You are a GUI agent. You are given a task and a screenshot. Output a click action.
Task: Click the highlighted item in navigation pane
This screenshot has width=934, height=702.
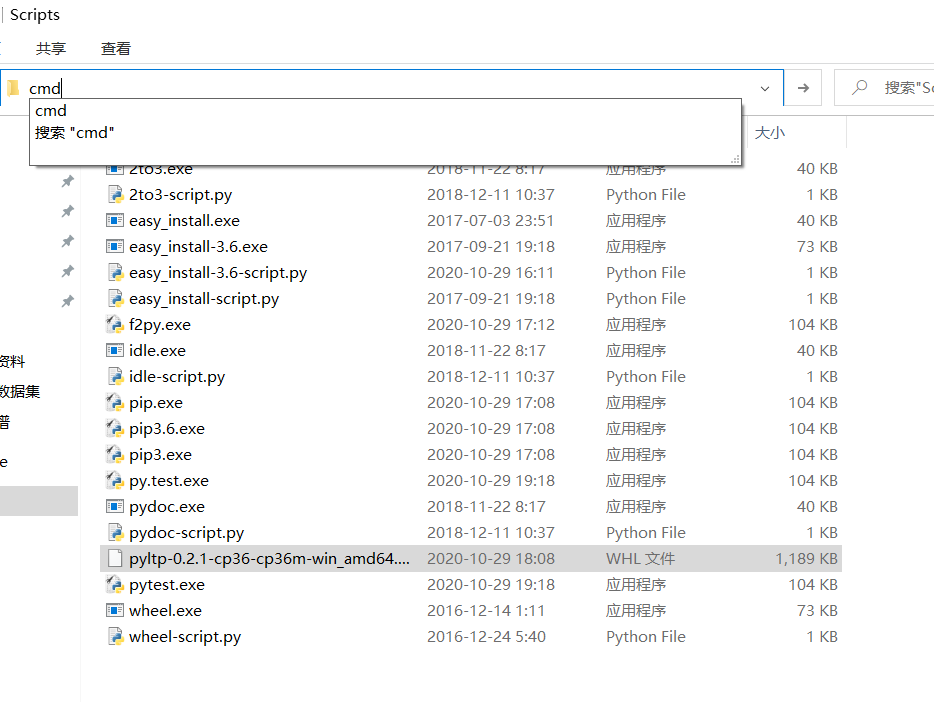coord(39,501)
